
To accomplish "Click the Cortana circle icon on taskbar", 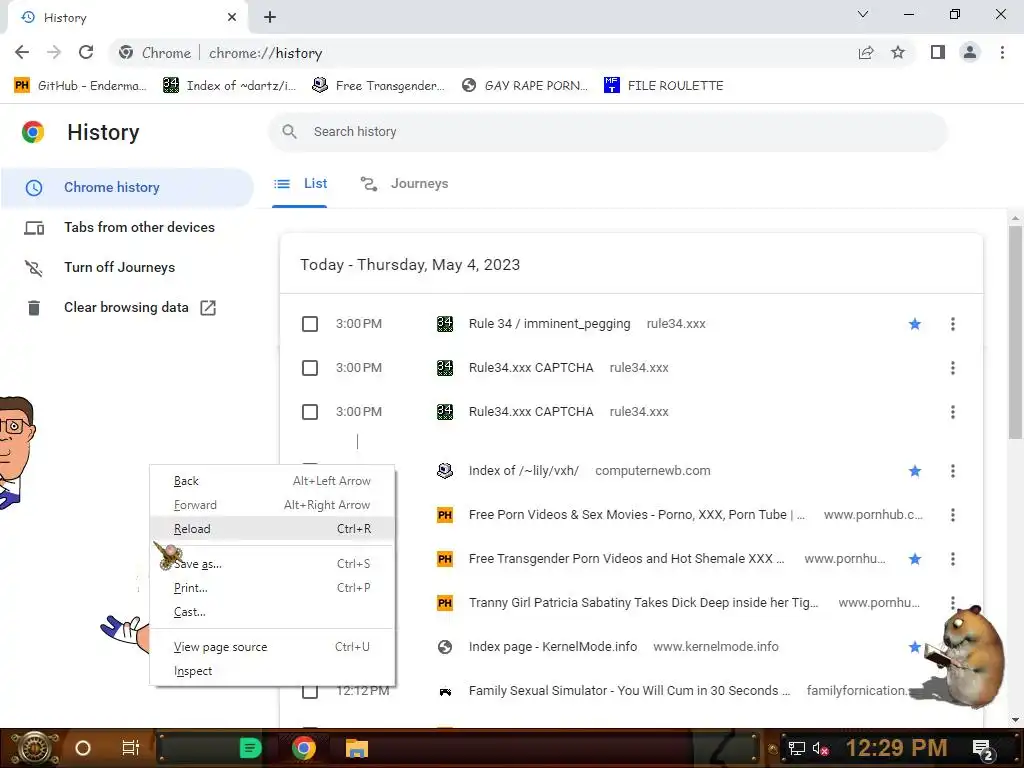I will [x=82, y=748].
